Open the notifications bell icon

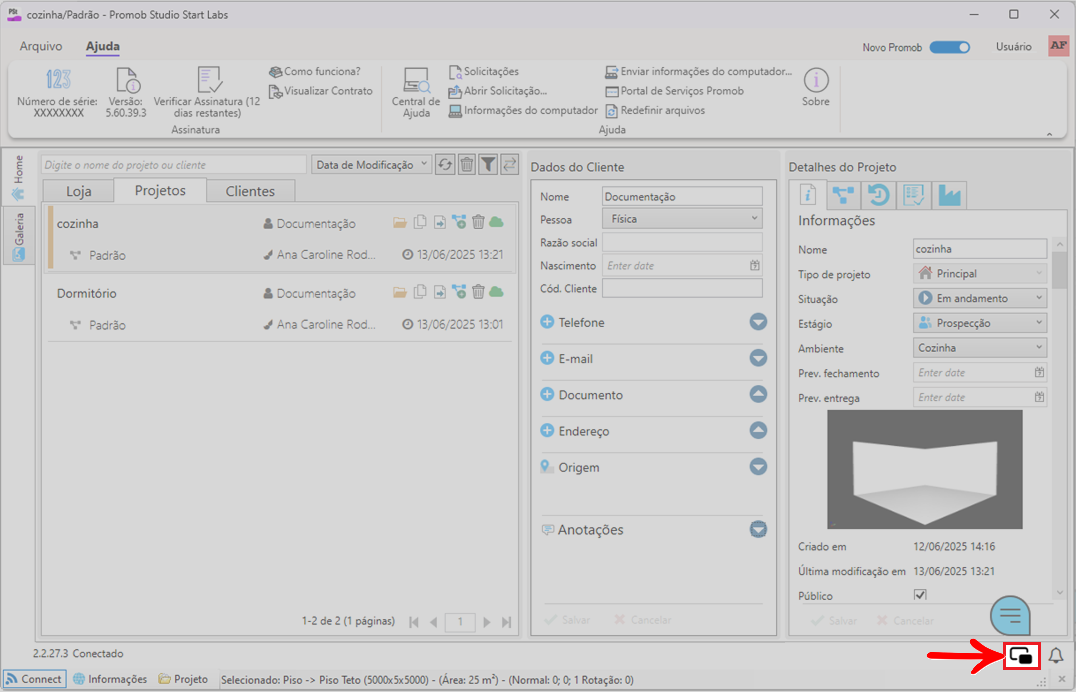pos(1056,656)
